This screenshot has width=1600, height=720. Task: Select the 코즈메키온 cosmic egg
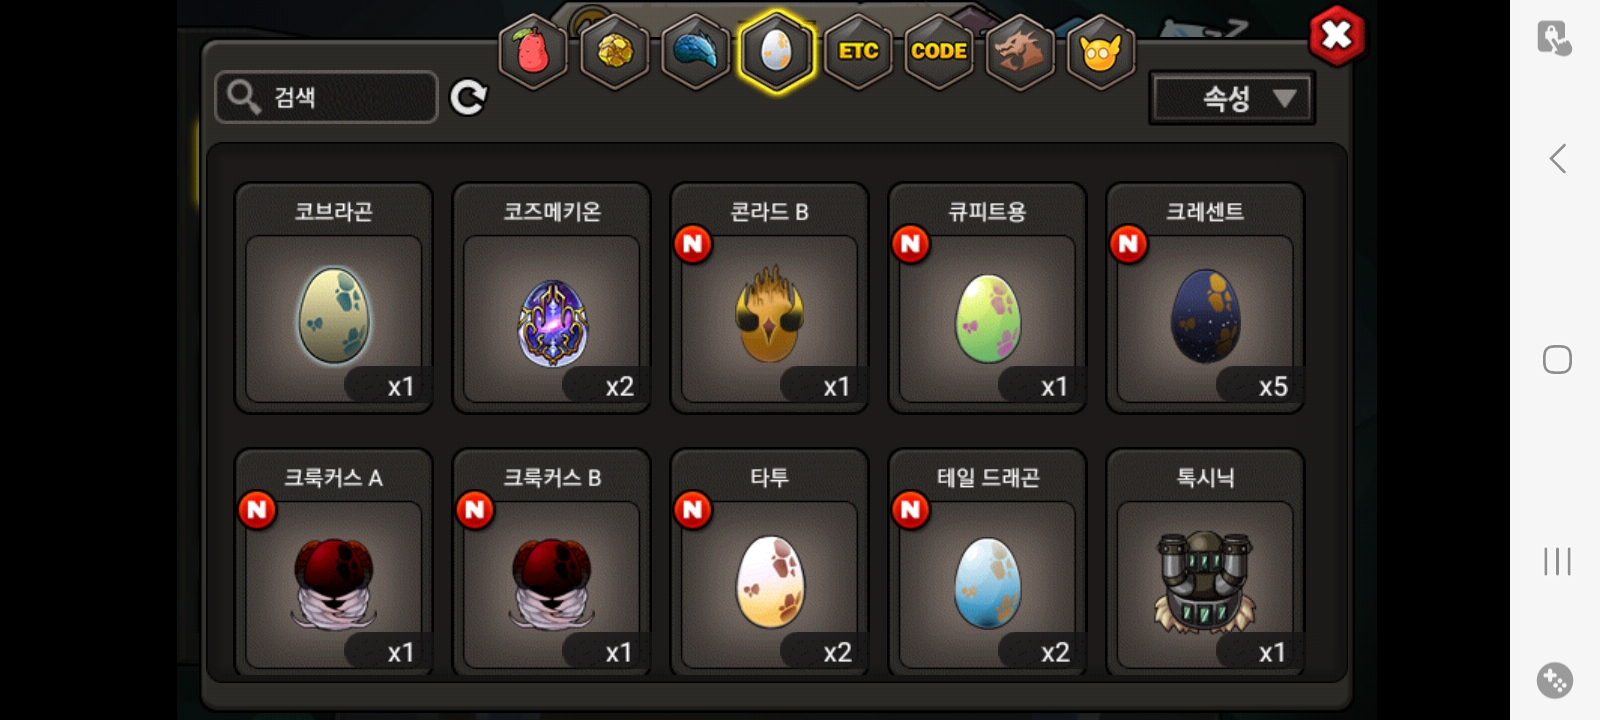click(x=552, y=298)
